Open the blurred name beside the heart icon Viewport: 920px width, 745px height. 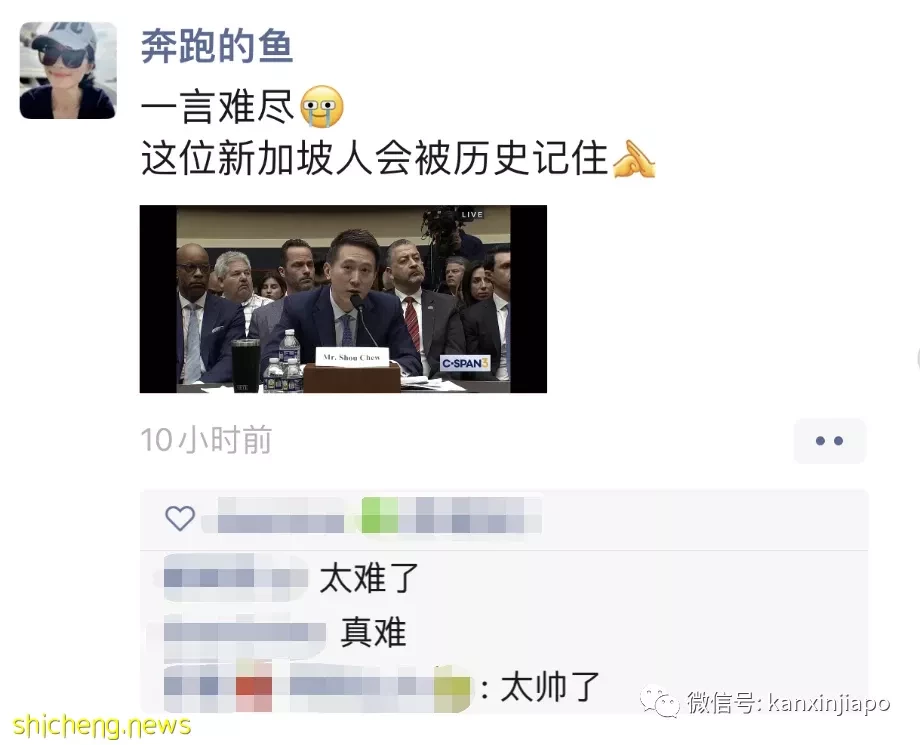pos(371,516)
